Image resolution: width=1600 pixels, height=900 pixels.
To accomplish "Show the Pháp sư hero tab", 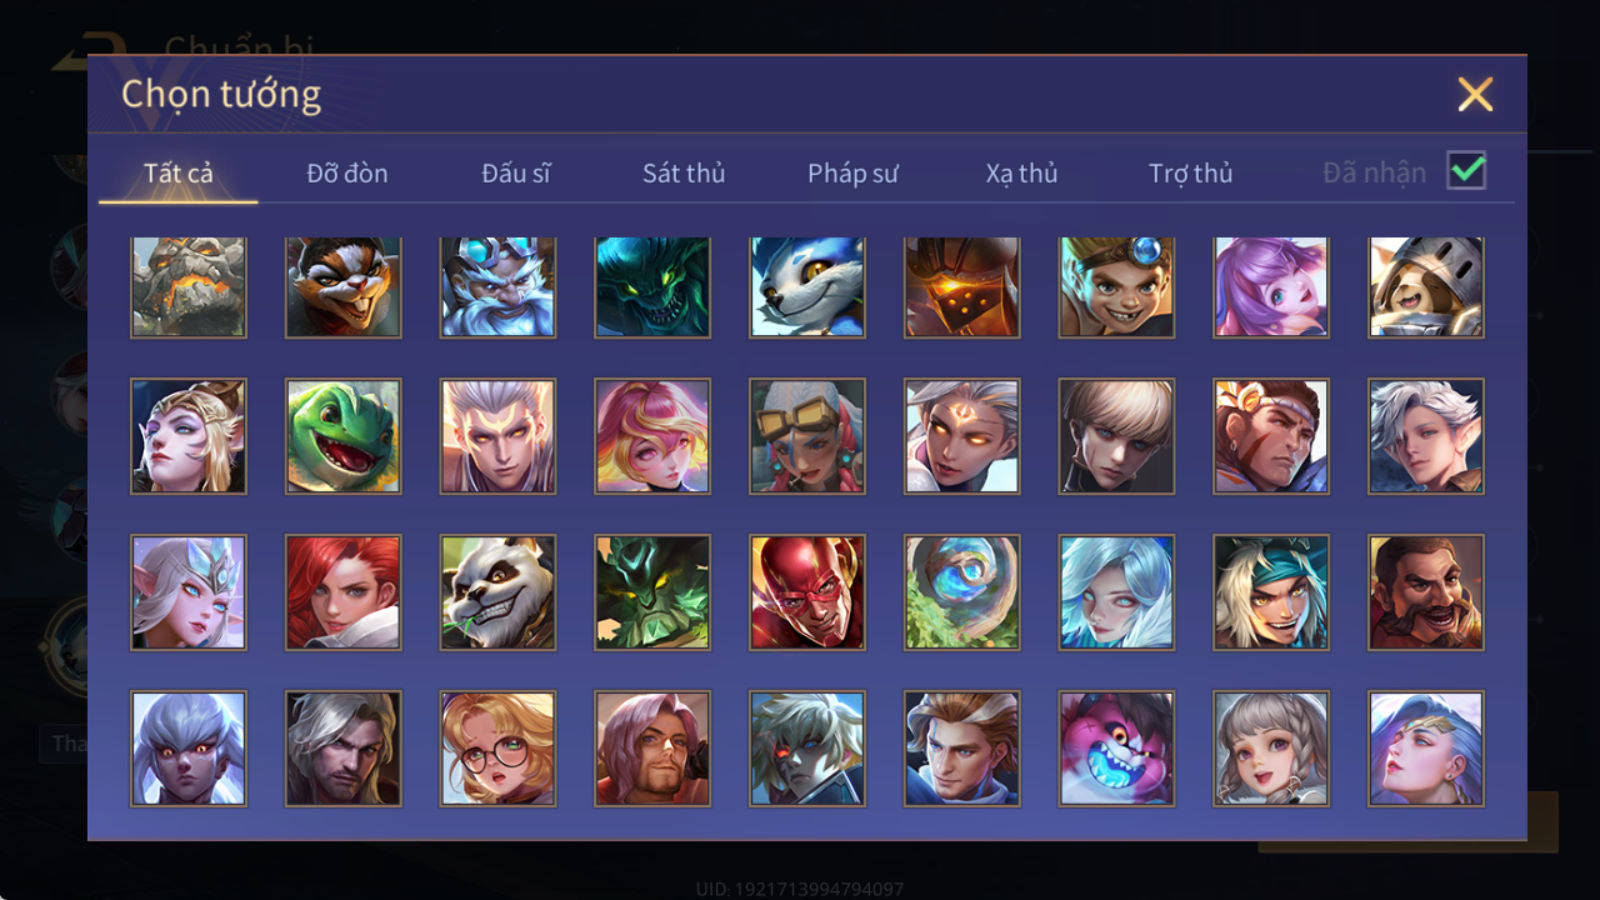I will [853, 173].
